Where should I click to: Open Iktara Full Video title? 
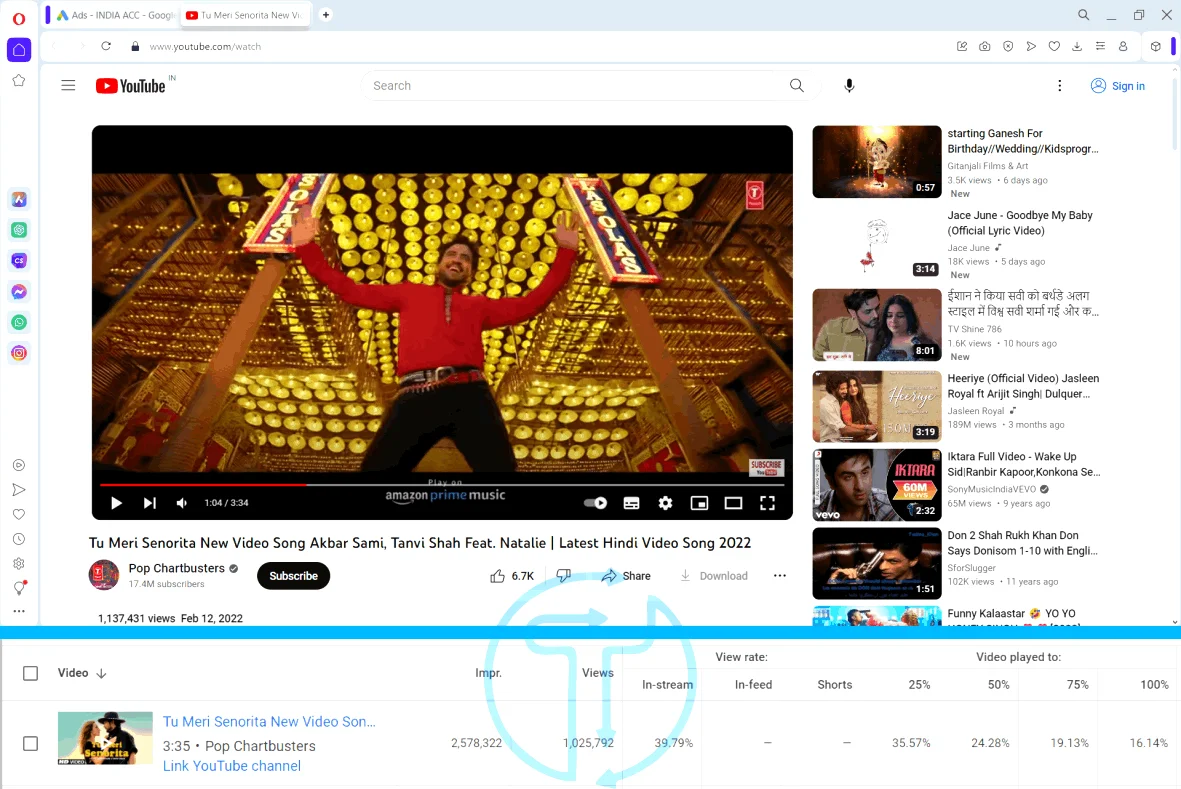click(1024, 464)
